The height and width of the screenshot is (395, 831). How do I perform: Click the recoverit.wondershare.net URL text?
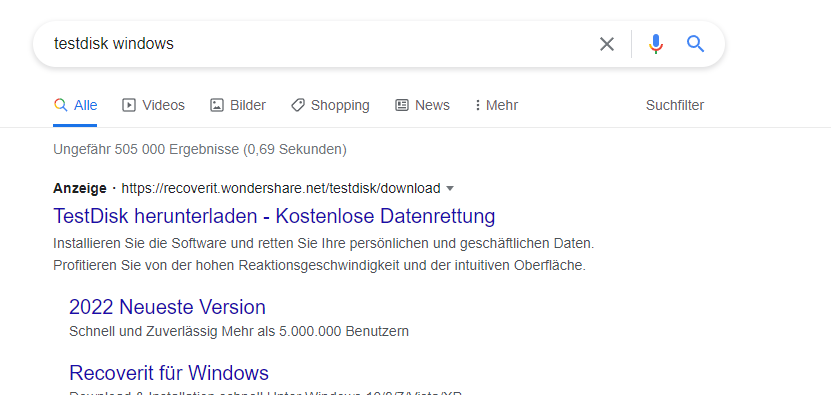(x=281, y=188)
